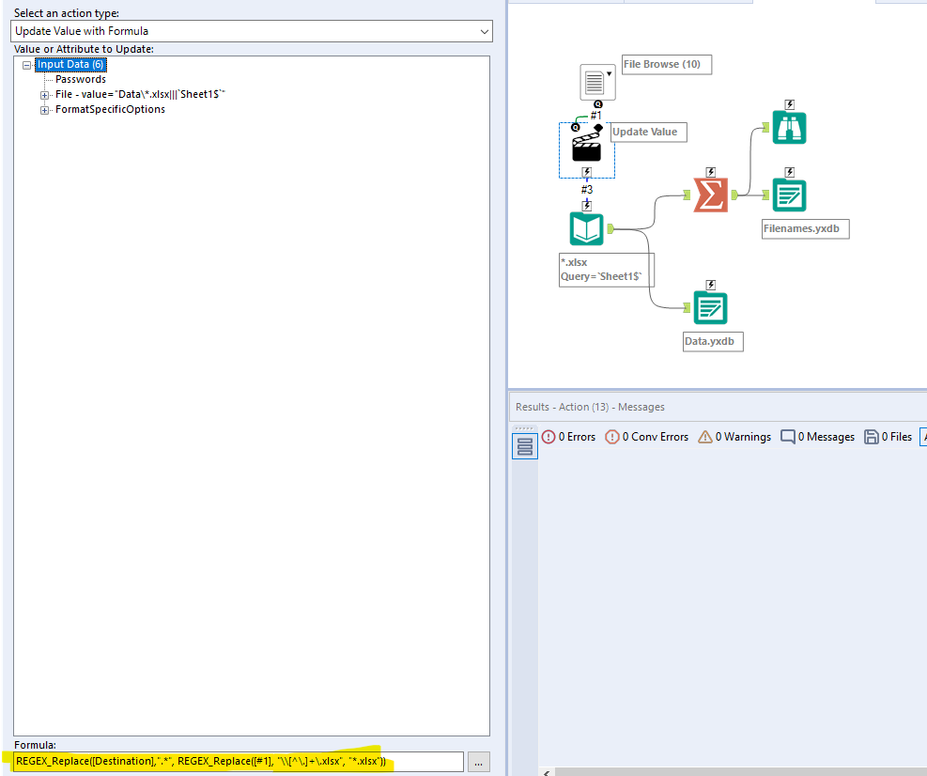Click the #3 connection label
Viewport: 927px width, 776px height.
[x=586, y=190]
